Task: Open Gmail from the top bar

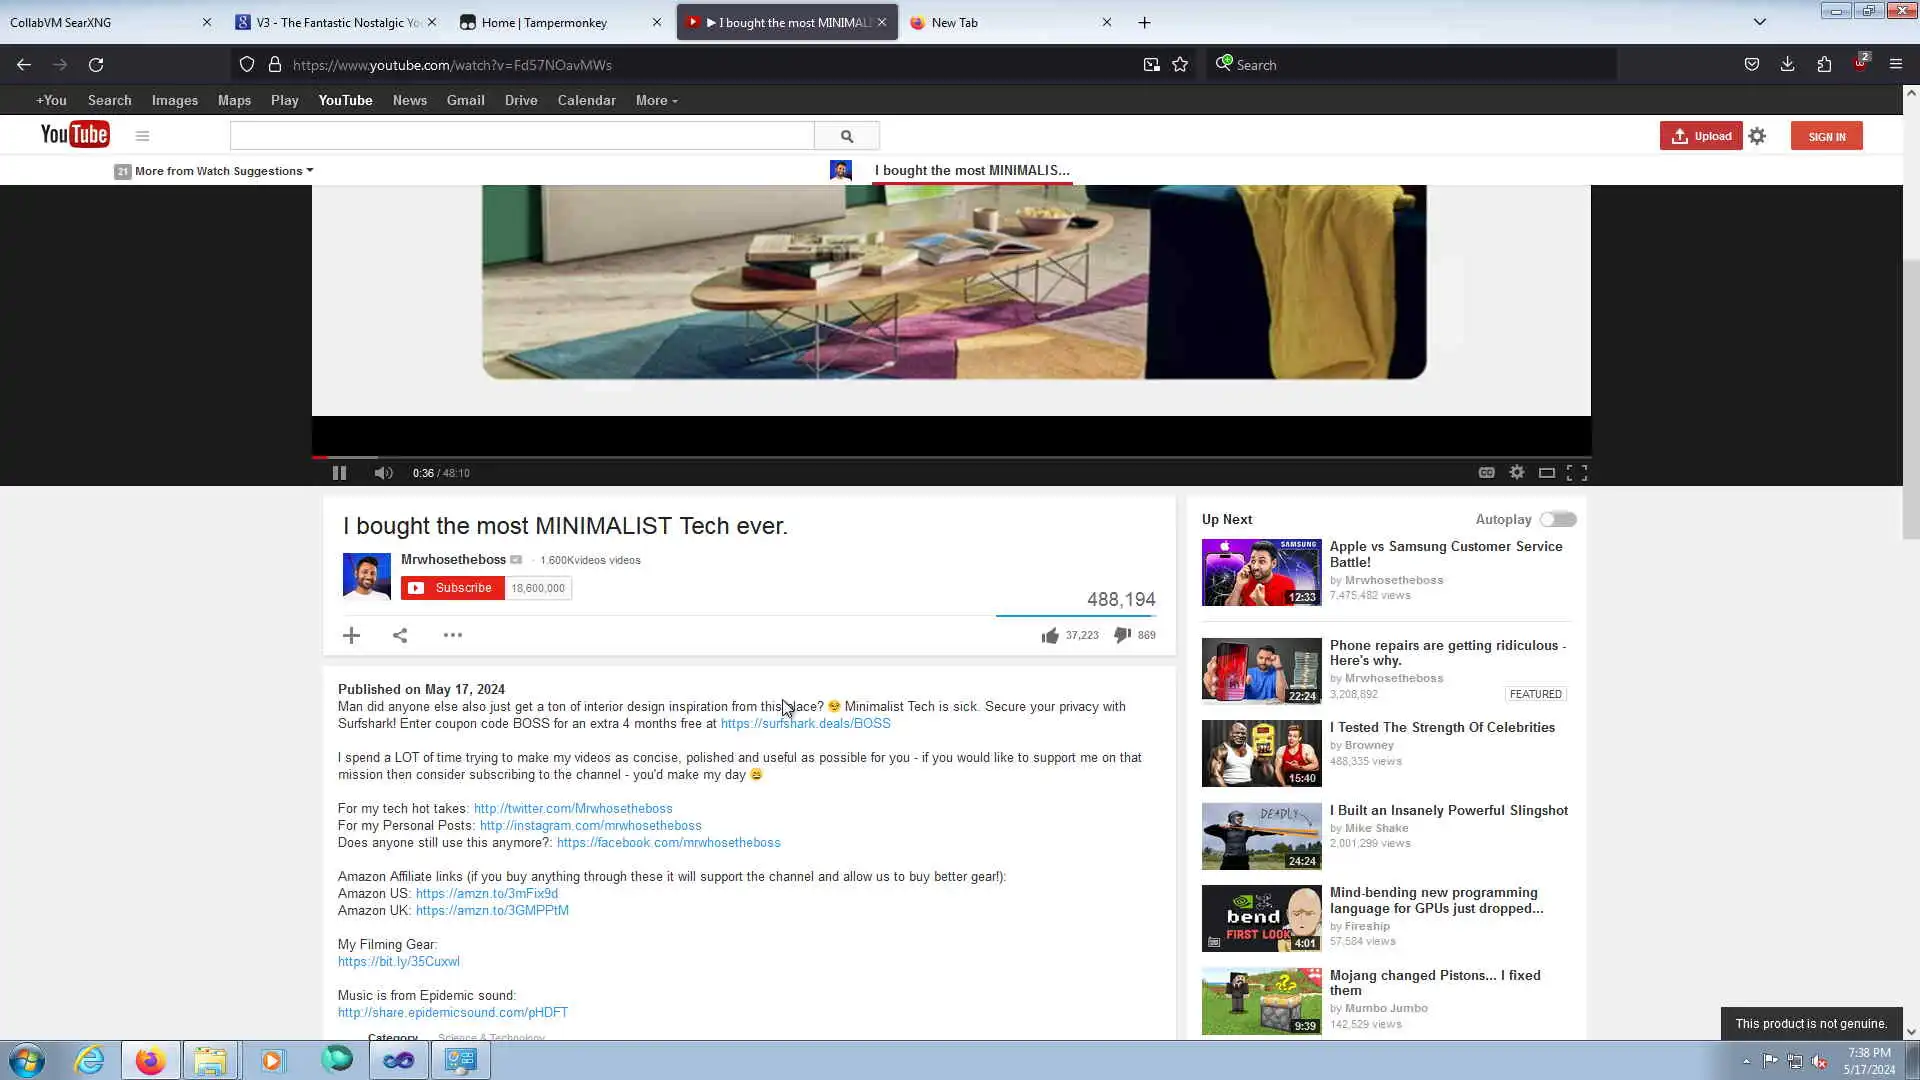Action: (465, 100)
